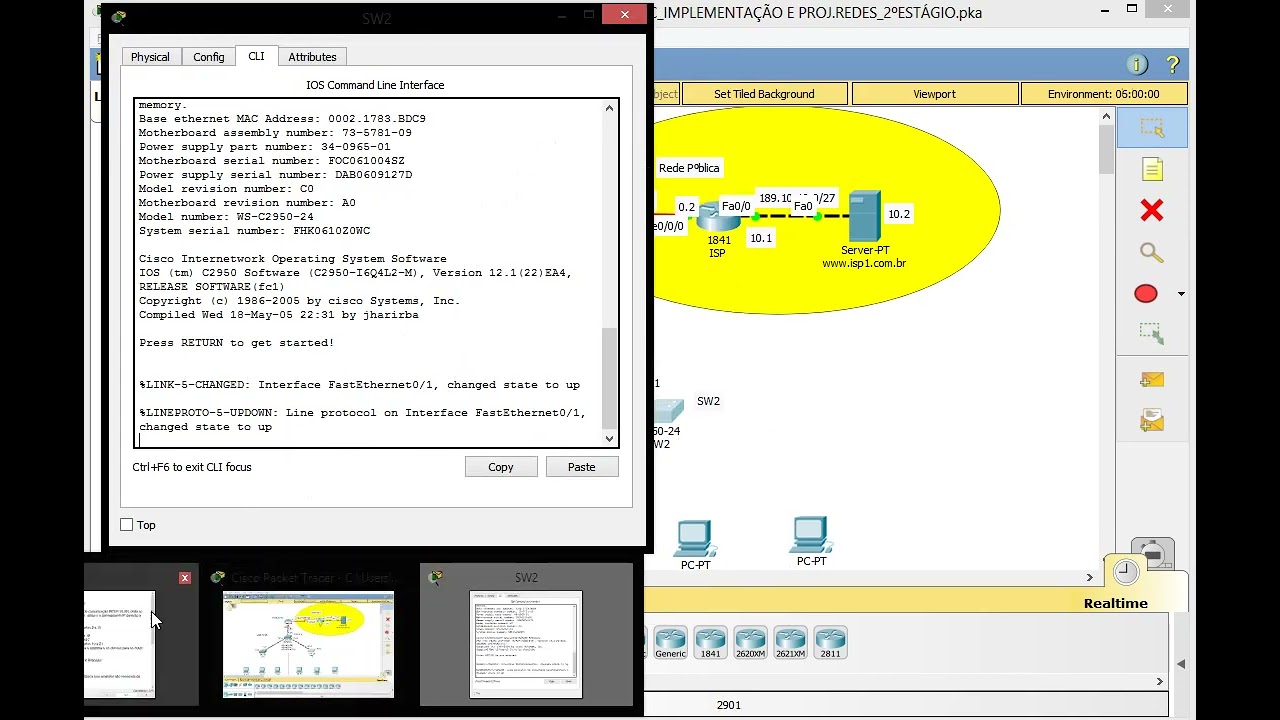Pick the Generic router from device list

[x=670, y=642]
